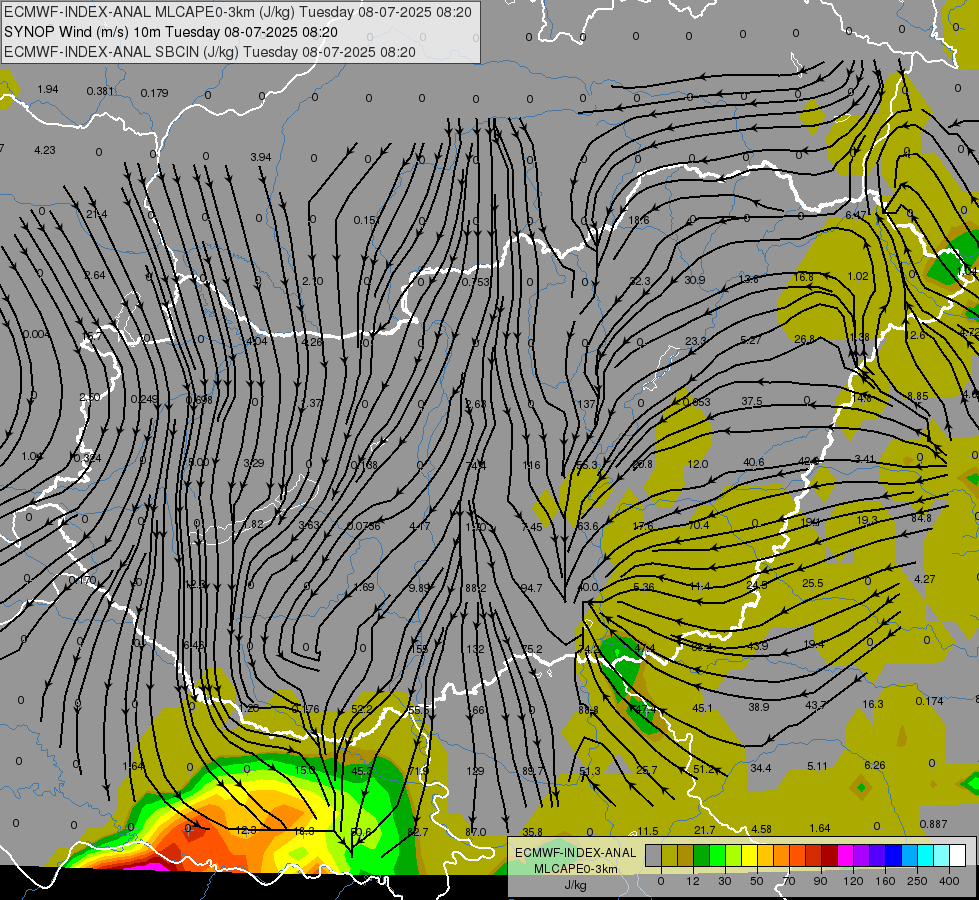Click the map value 32.3
The image size is (979, 900).
tap(639, 281)
